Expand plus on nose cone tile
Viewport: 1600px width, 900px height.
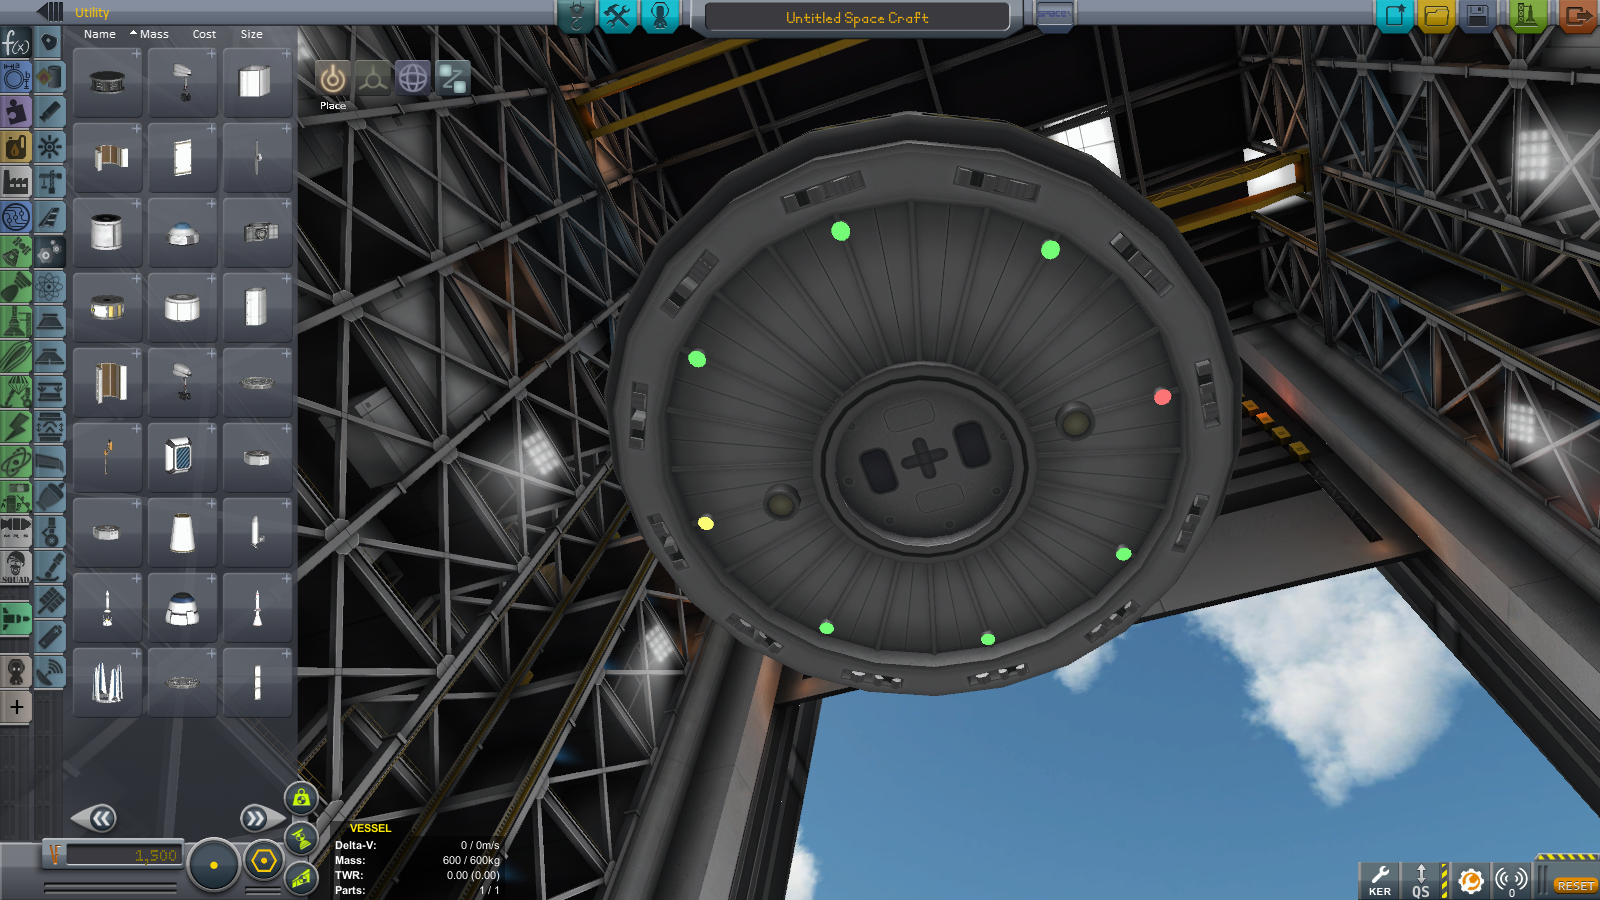[211, 504]
